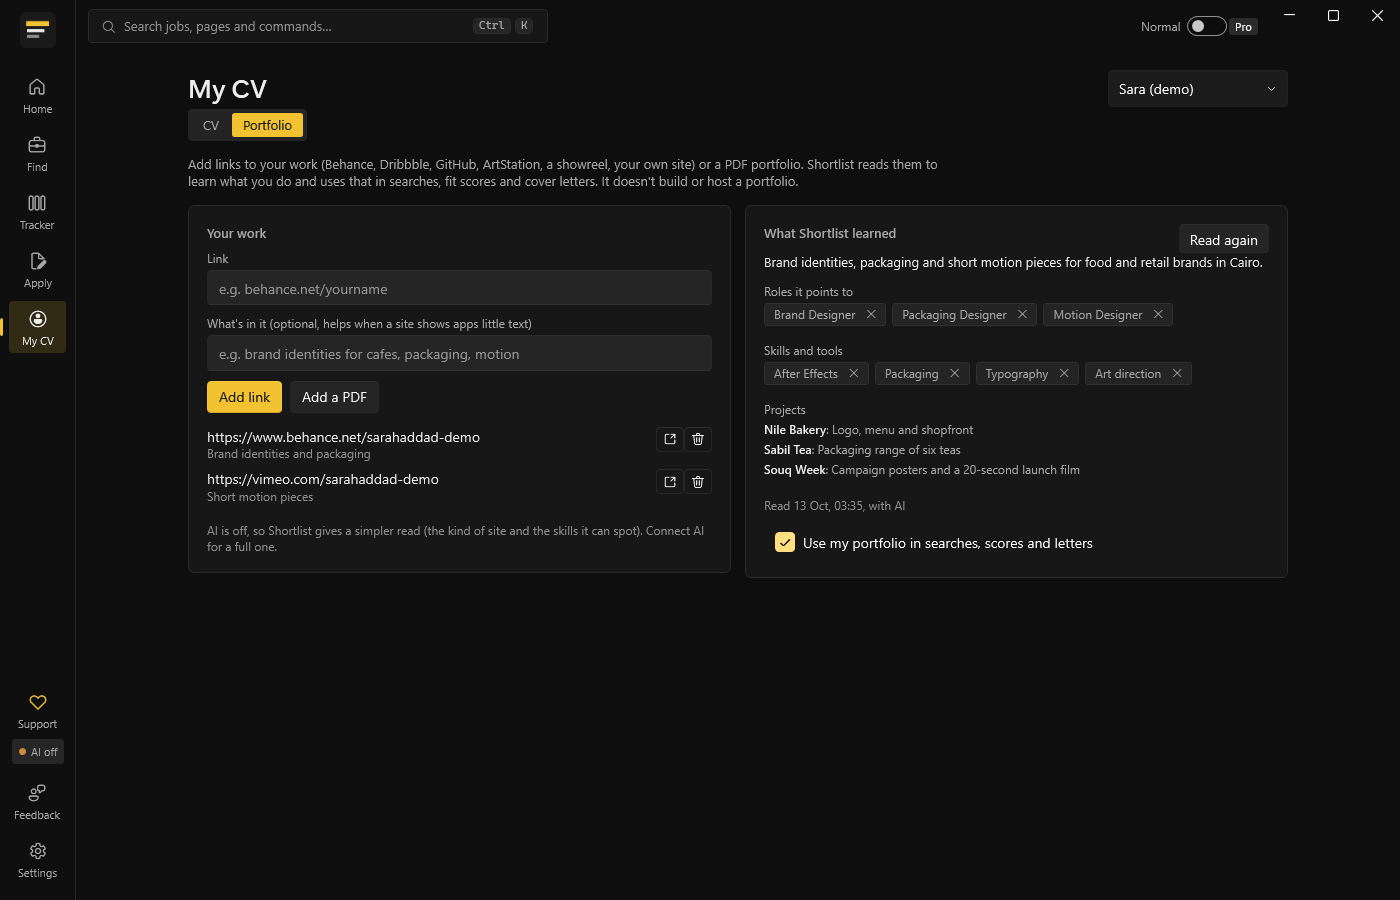Remove the Packaging Designer role tag
This screenshot has width=1400, height=900.
click(x=1022, y=314)
